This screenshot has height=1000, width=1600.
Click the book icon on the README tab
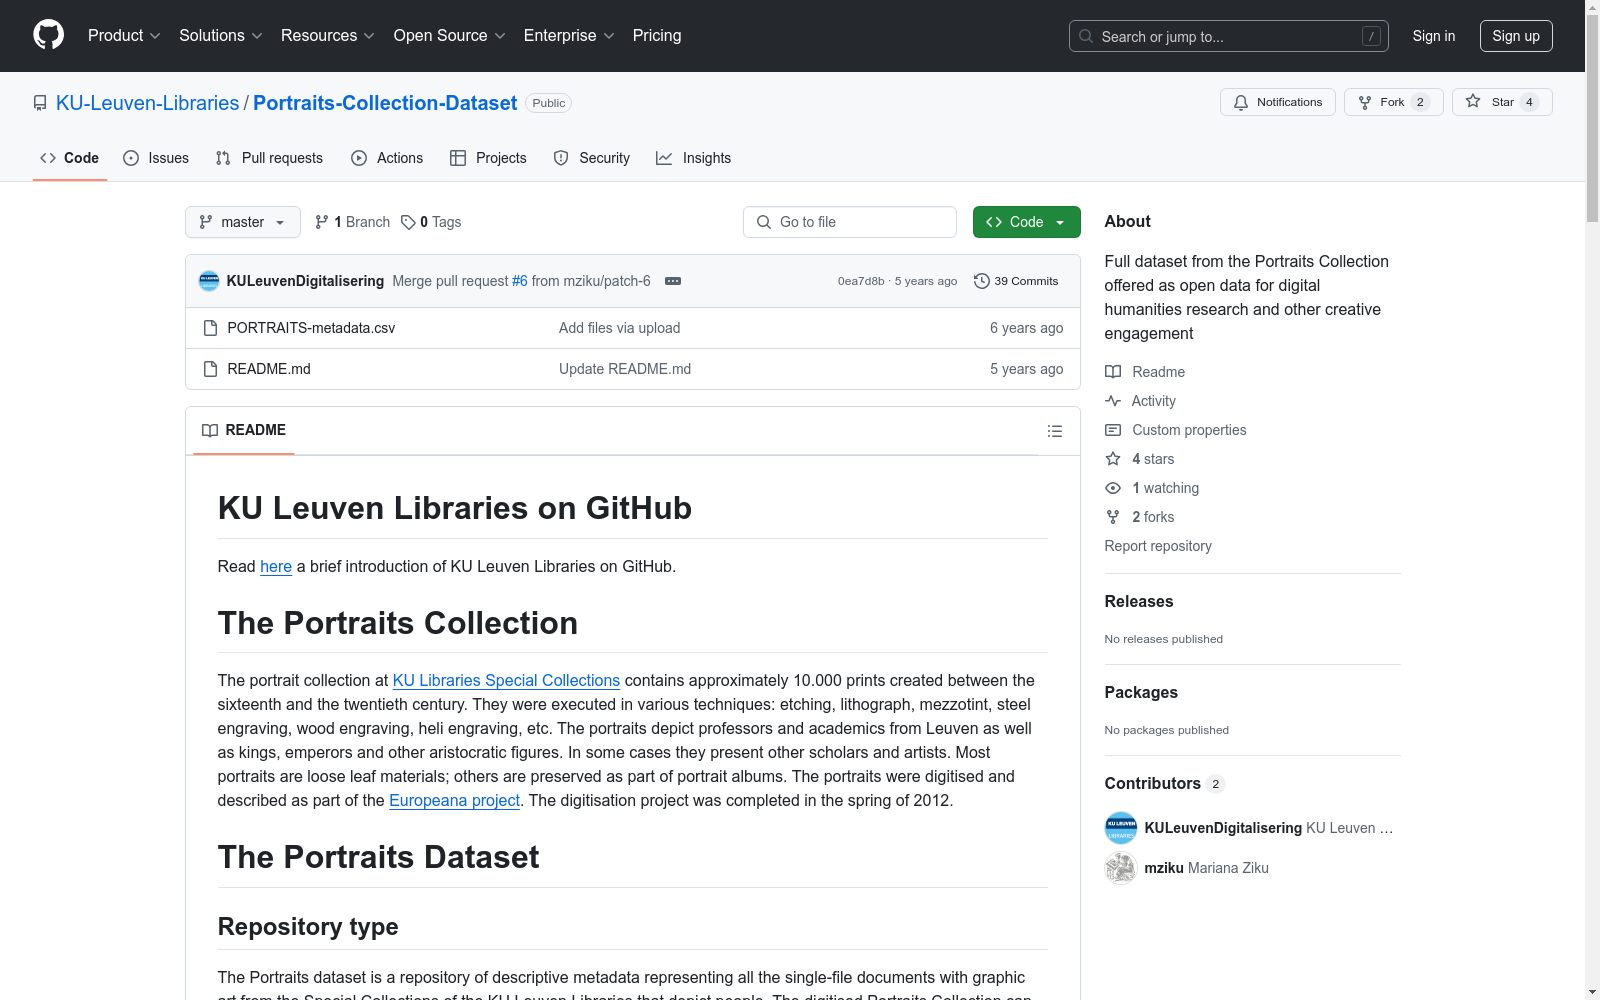coord(210,430)
